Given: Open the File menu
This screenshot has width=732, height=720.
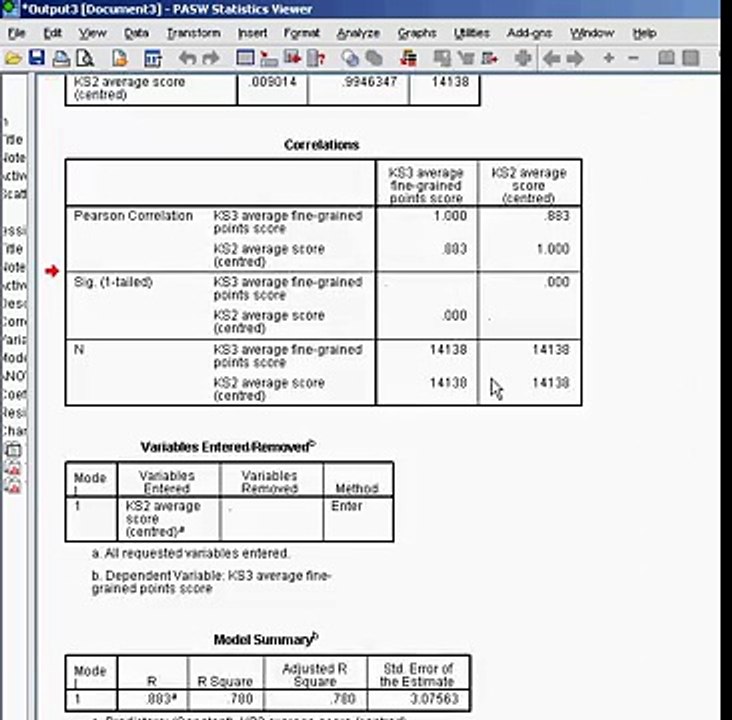Looking at the screenshot, I should click(17, 33).
